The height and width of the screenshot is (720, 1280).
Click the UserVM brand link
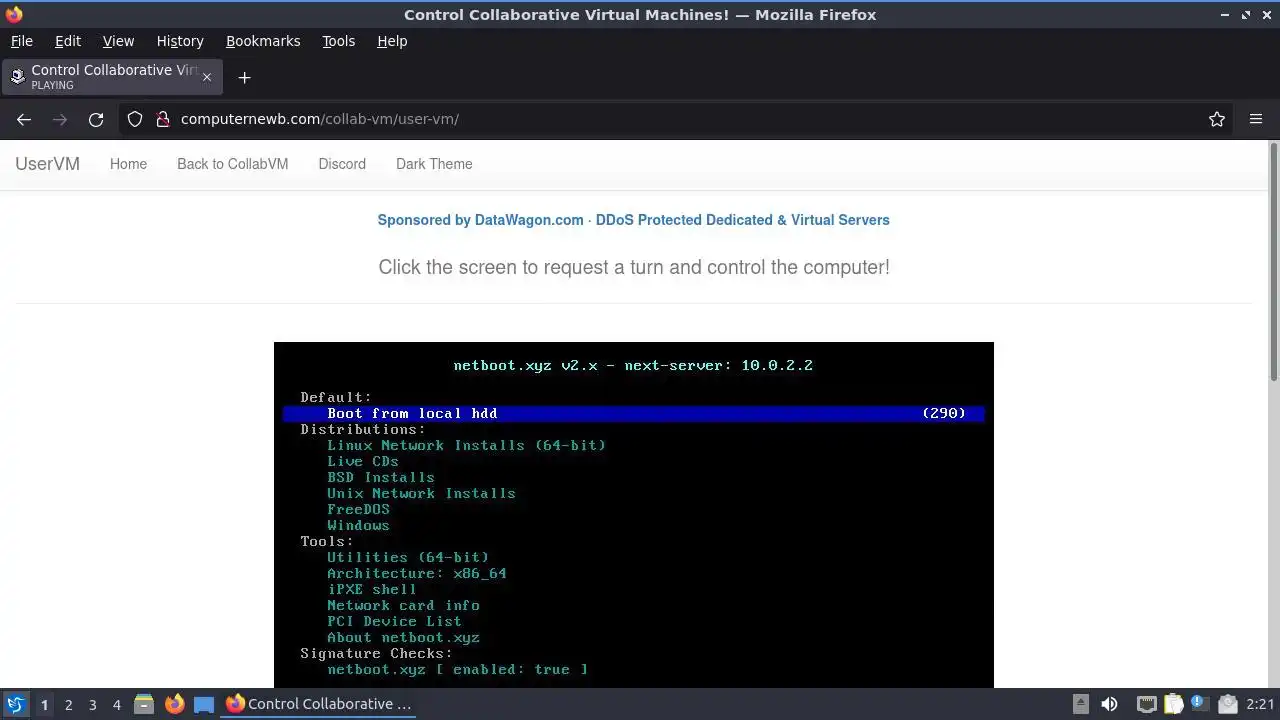click(x=47, y=164)
